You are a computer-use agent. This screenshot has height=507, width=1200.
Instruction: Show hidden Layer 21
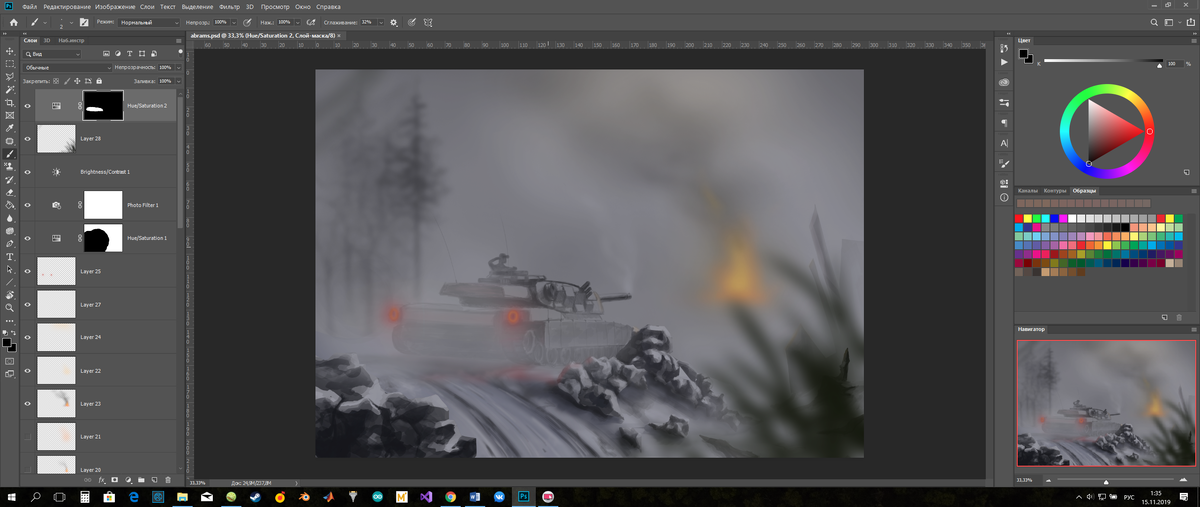point(27,437)
